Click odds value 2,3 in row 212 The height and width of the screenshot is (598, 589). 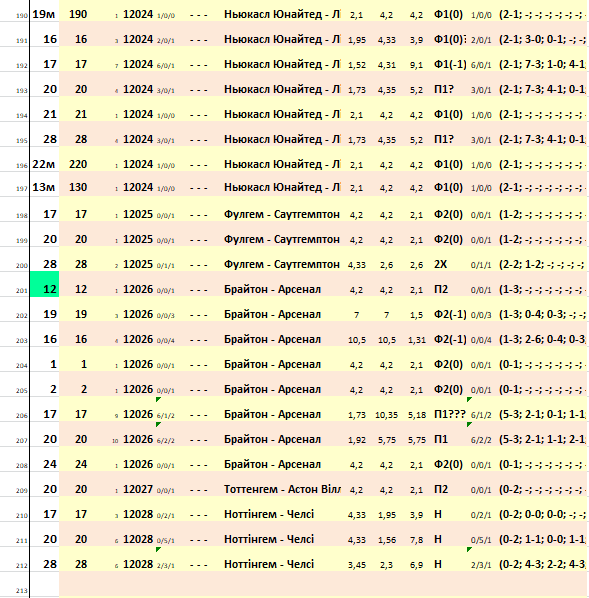[386, 565]
